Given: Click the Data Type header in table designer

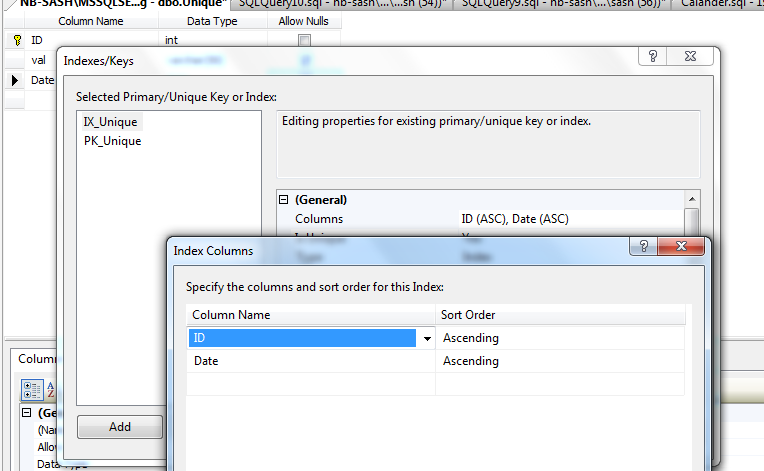Looking at the screenshot, I should (x=212, y=21).
